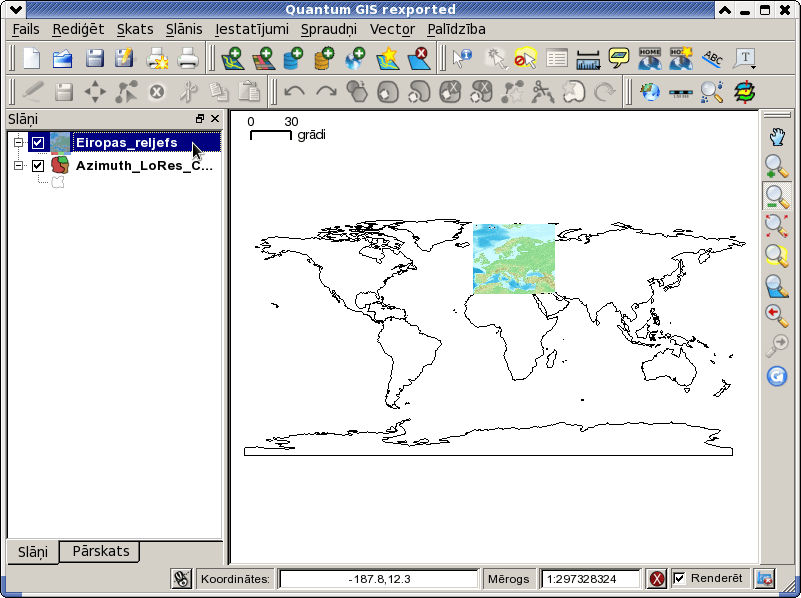Toggle visibility of Azimuth_LoRes_C layer
Image resolution: width=801 pixels, height=598 pixels.
(x=38, y=165)
